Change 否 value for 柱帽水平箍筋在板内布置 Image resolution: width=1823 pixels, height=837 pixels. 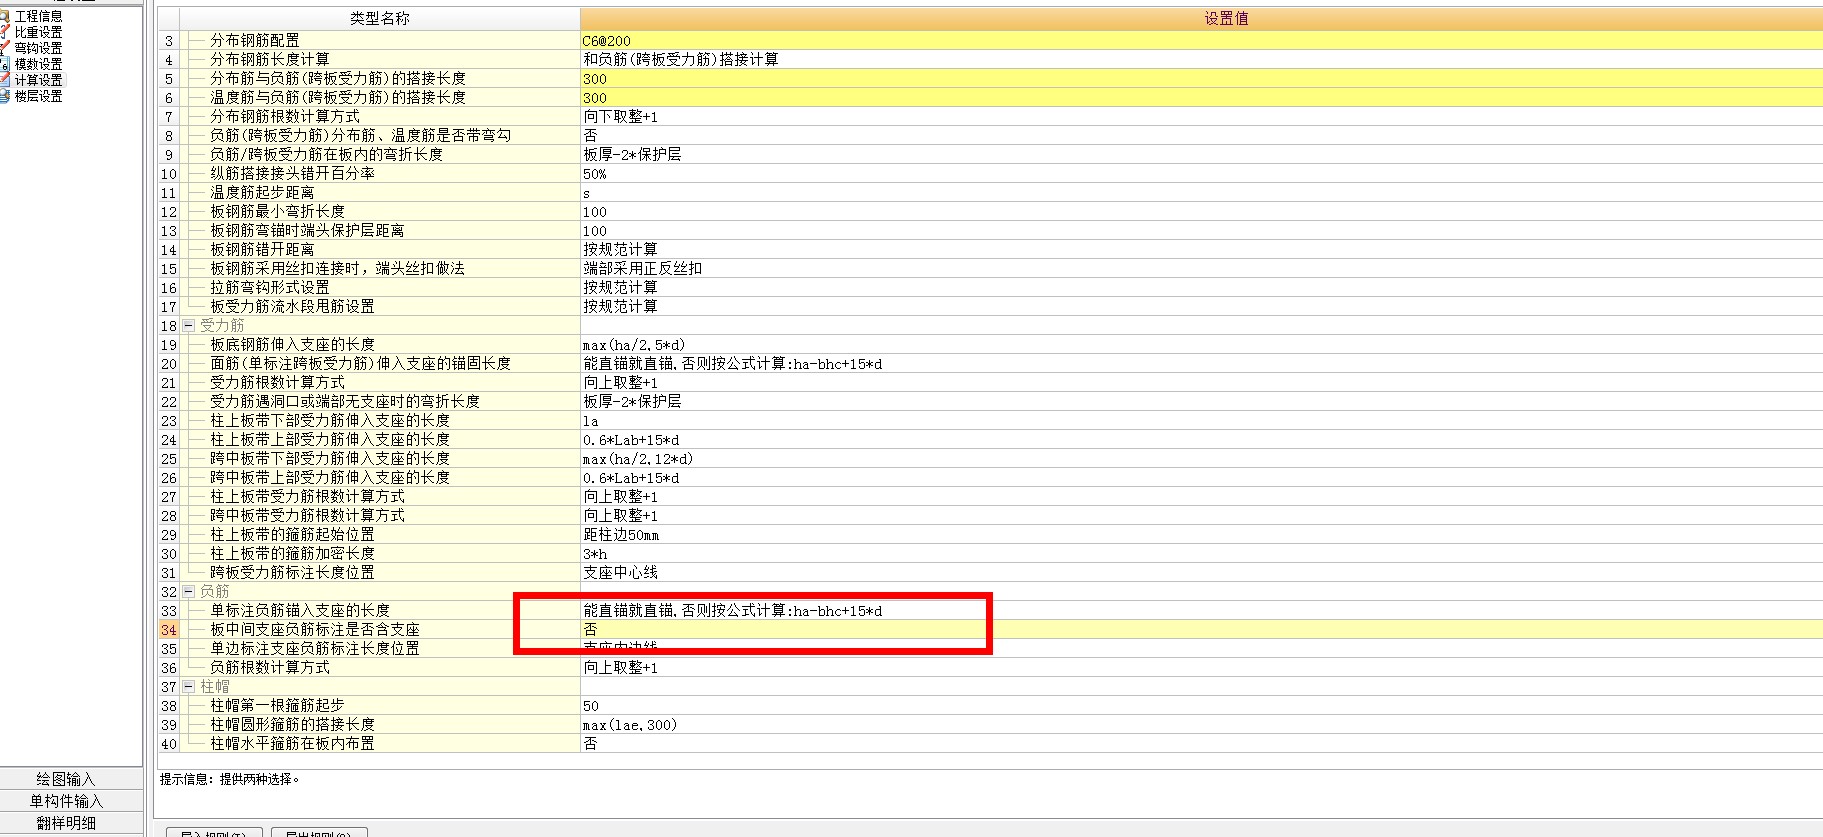1201,744
